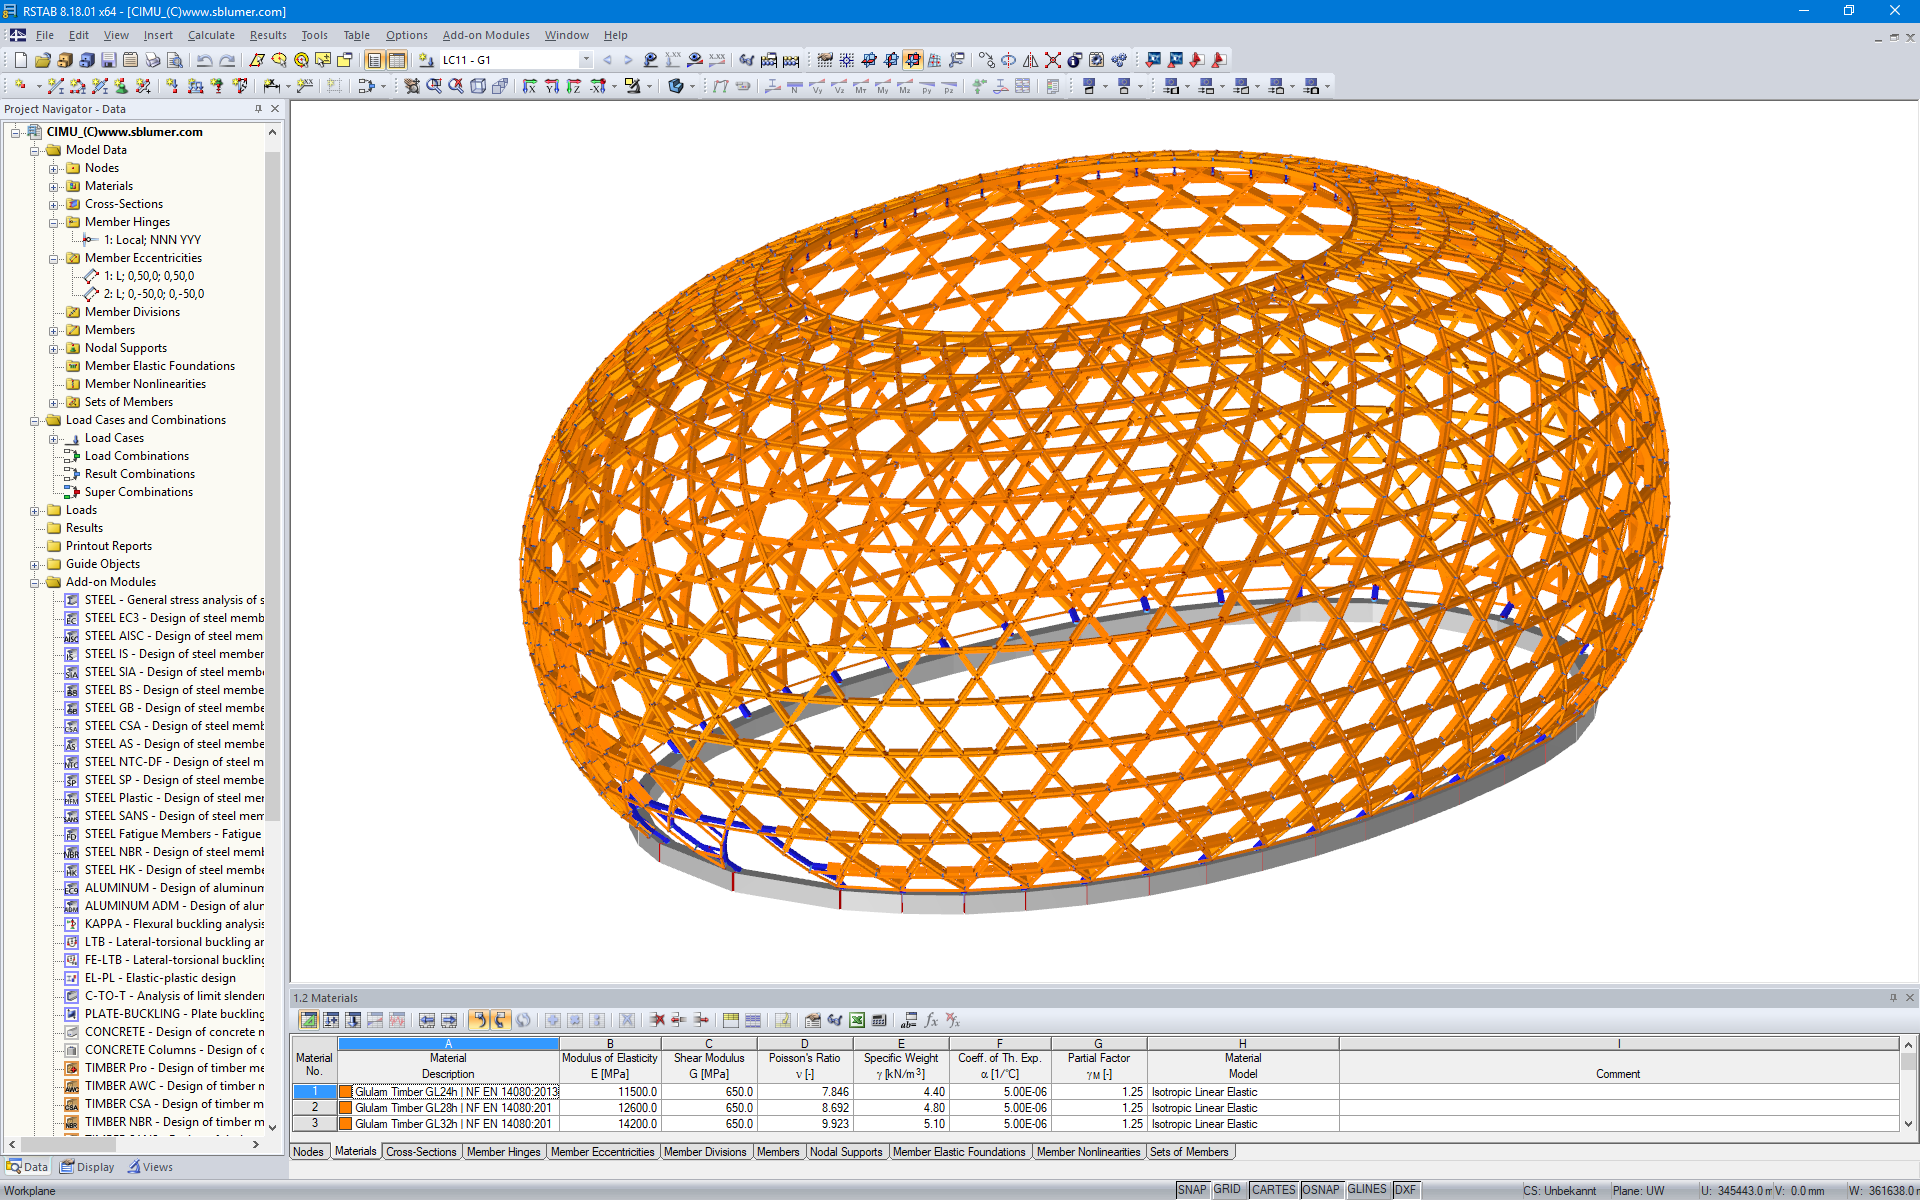Toggle GRID in the status bar
This screenshot has width=1920, height=1200.
(1227, 1190)
